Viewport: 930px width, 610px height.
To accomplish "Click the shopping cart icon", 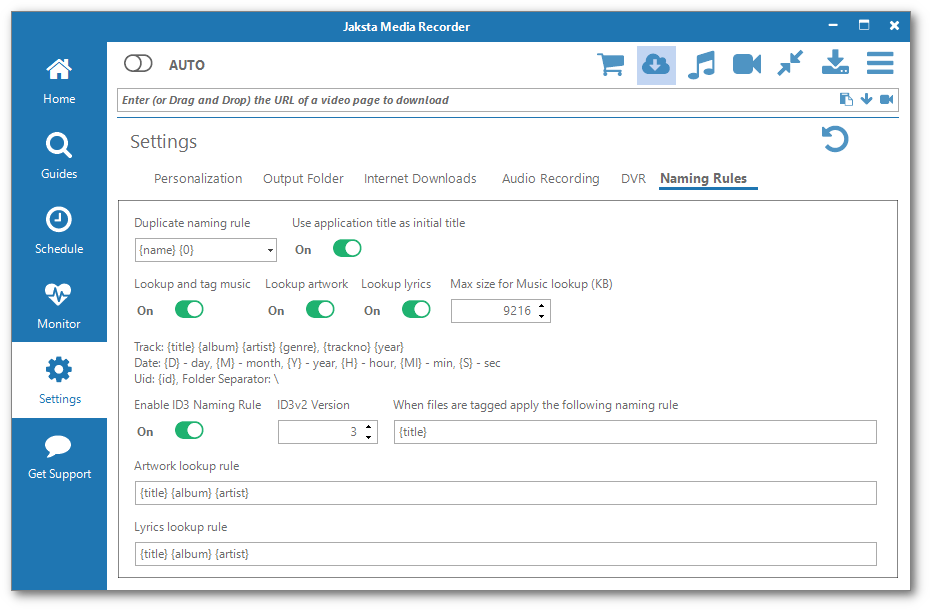I will 611,64.
